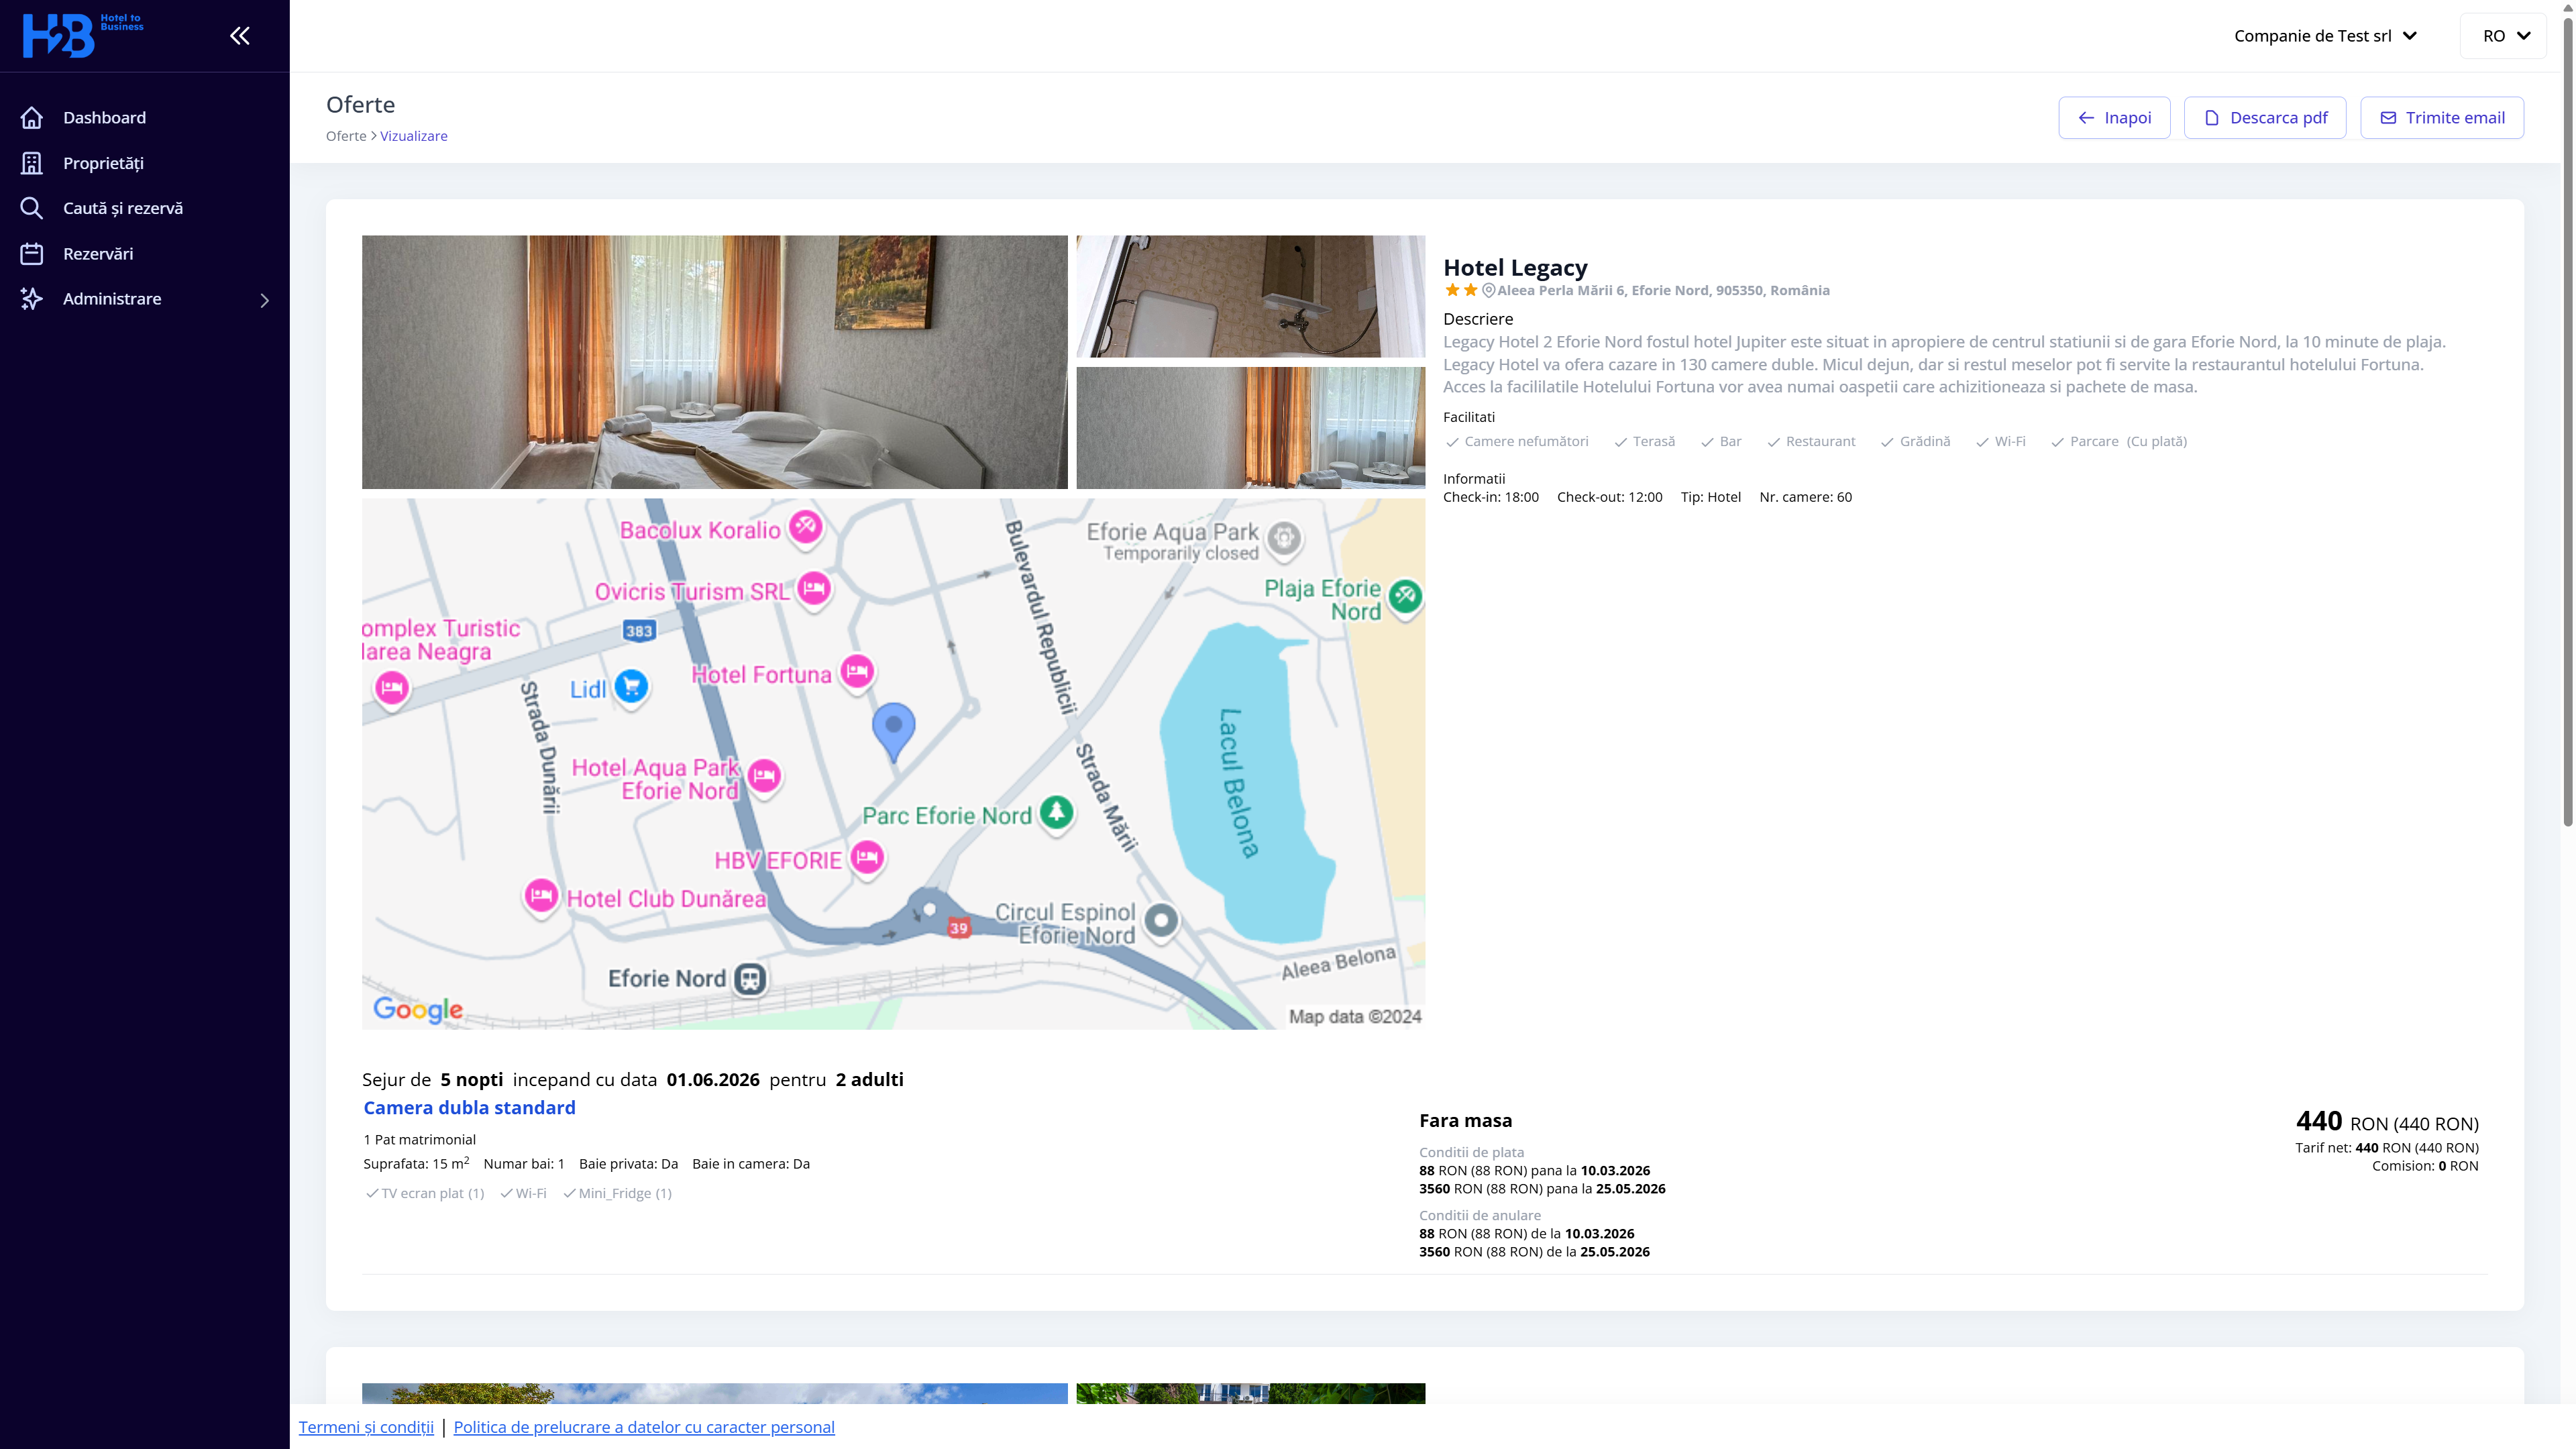
Task: Click the Proprietăți building icon
Action: (32, 163)
